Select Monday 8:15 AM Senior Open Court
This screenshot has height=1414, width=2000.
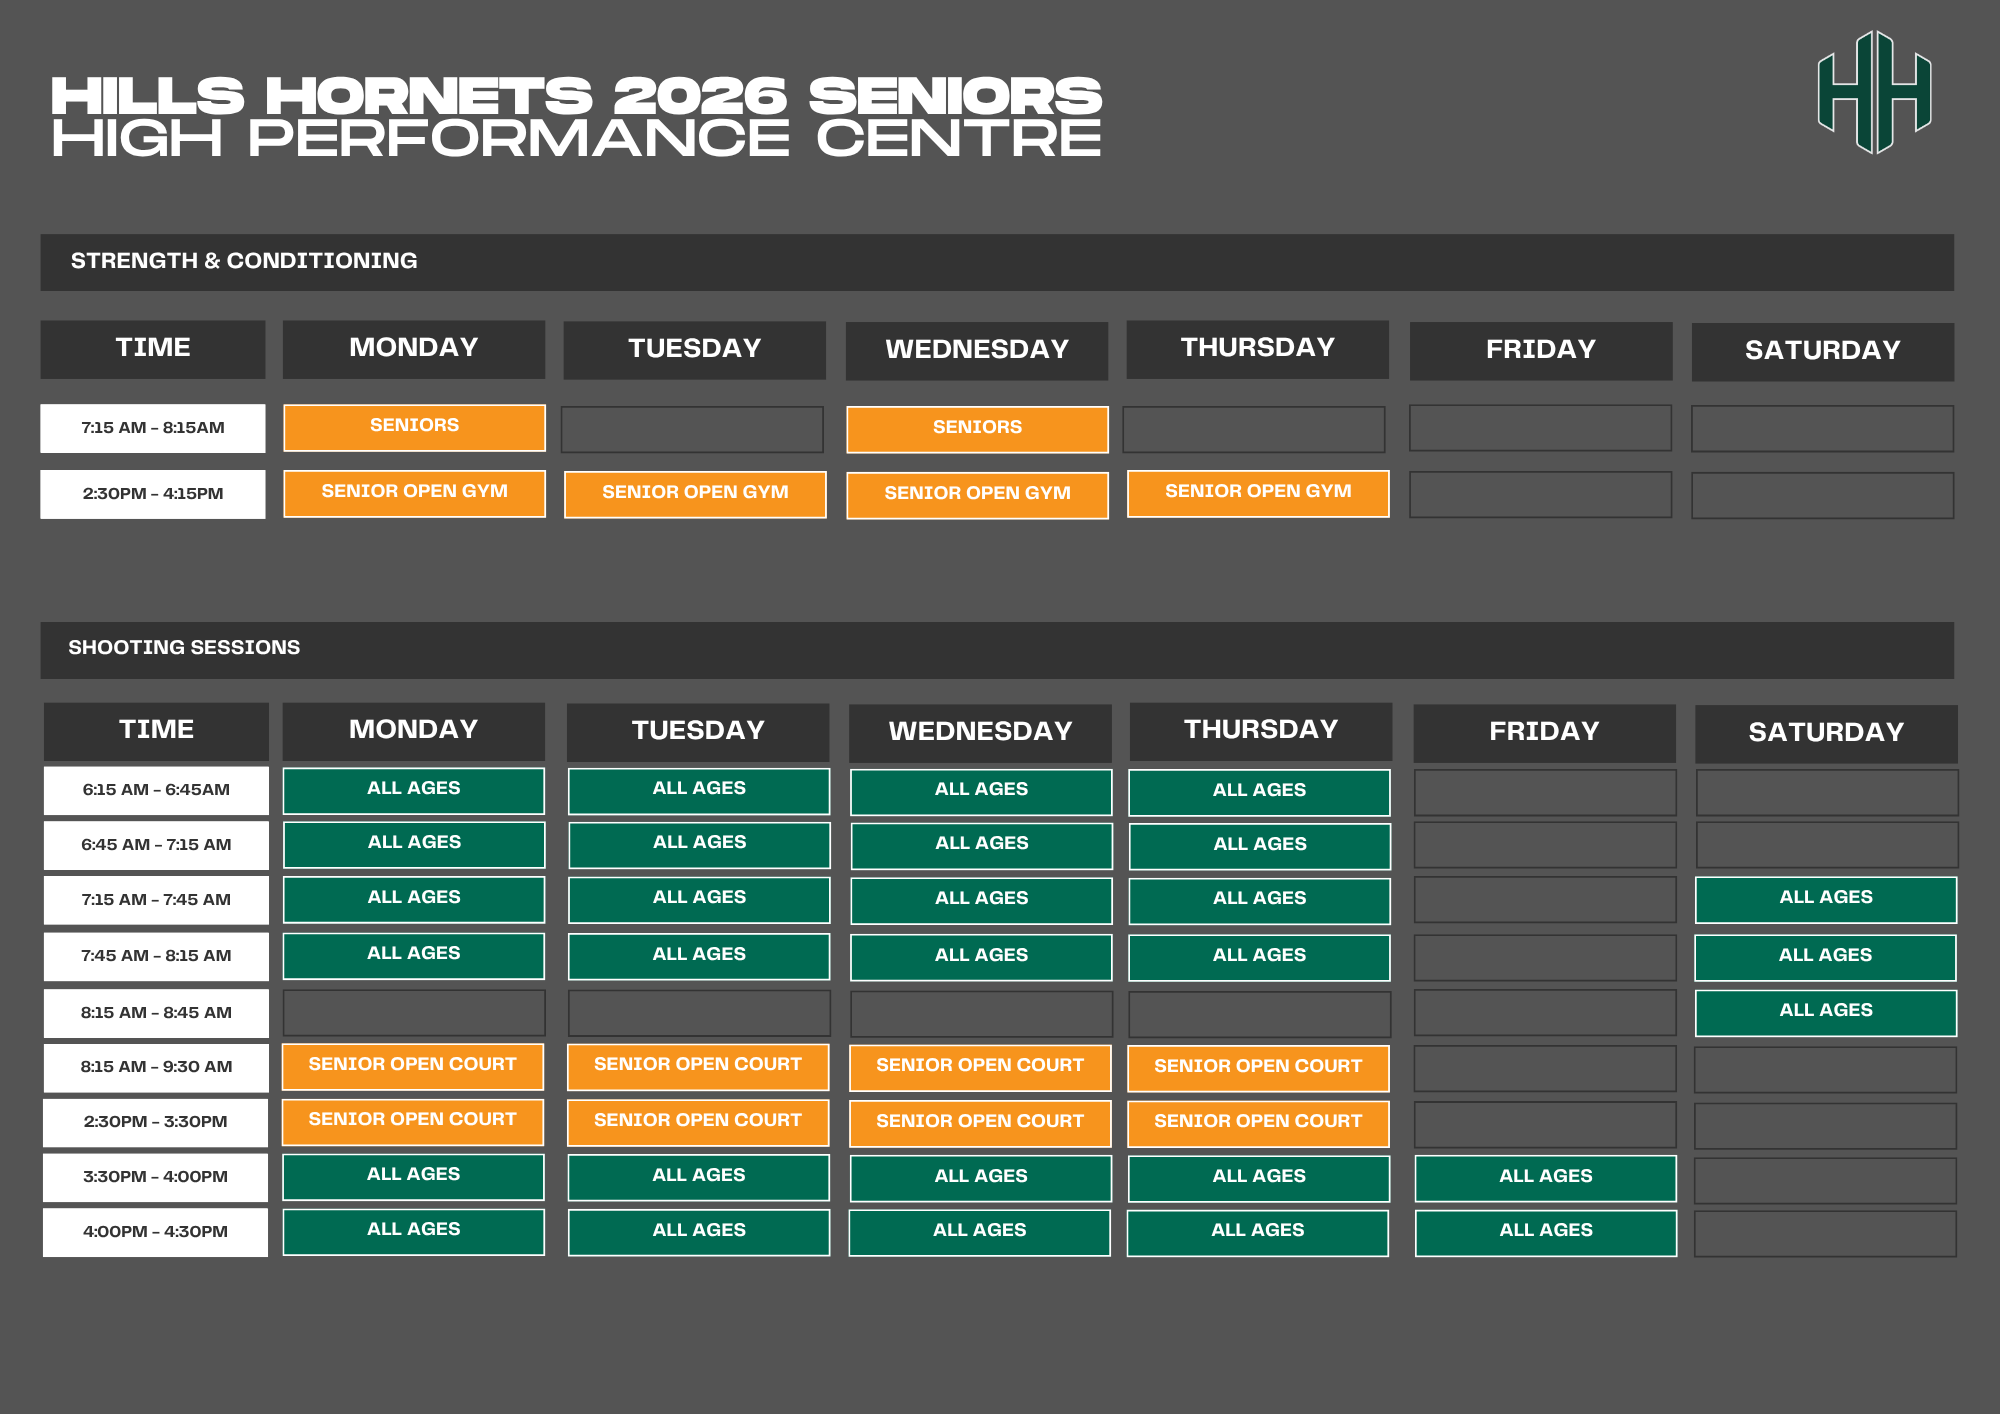point(412,1066)
